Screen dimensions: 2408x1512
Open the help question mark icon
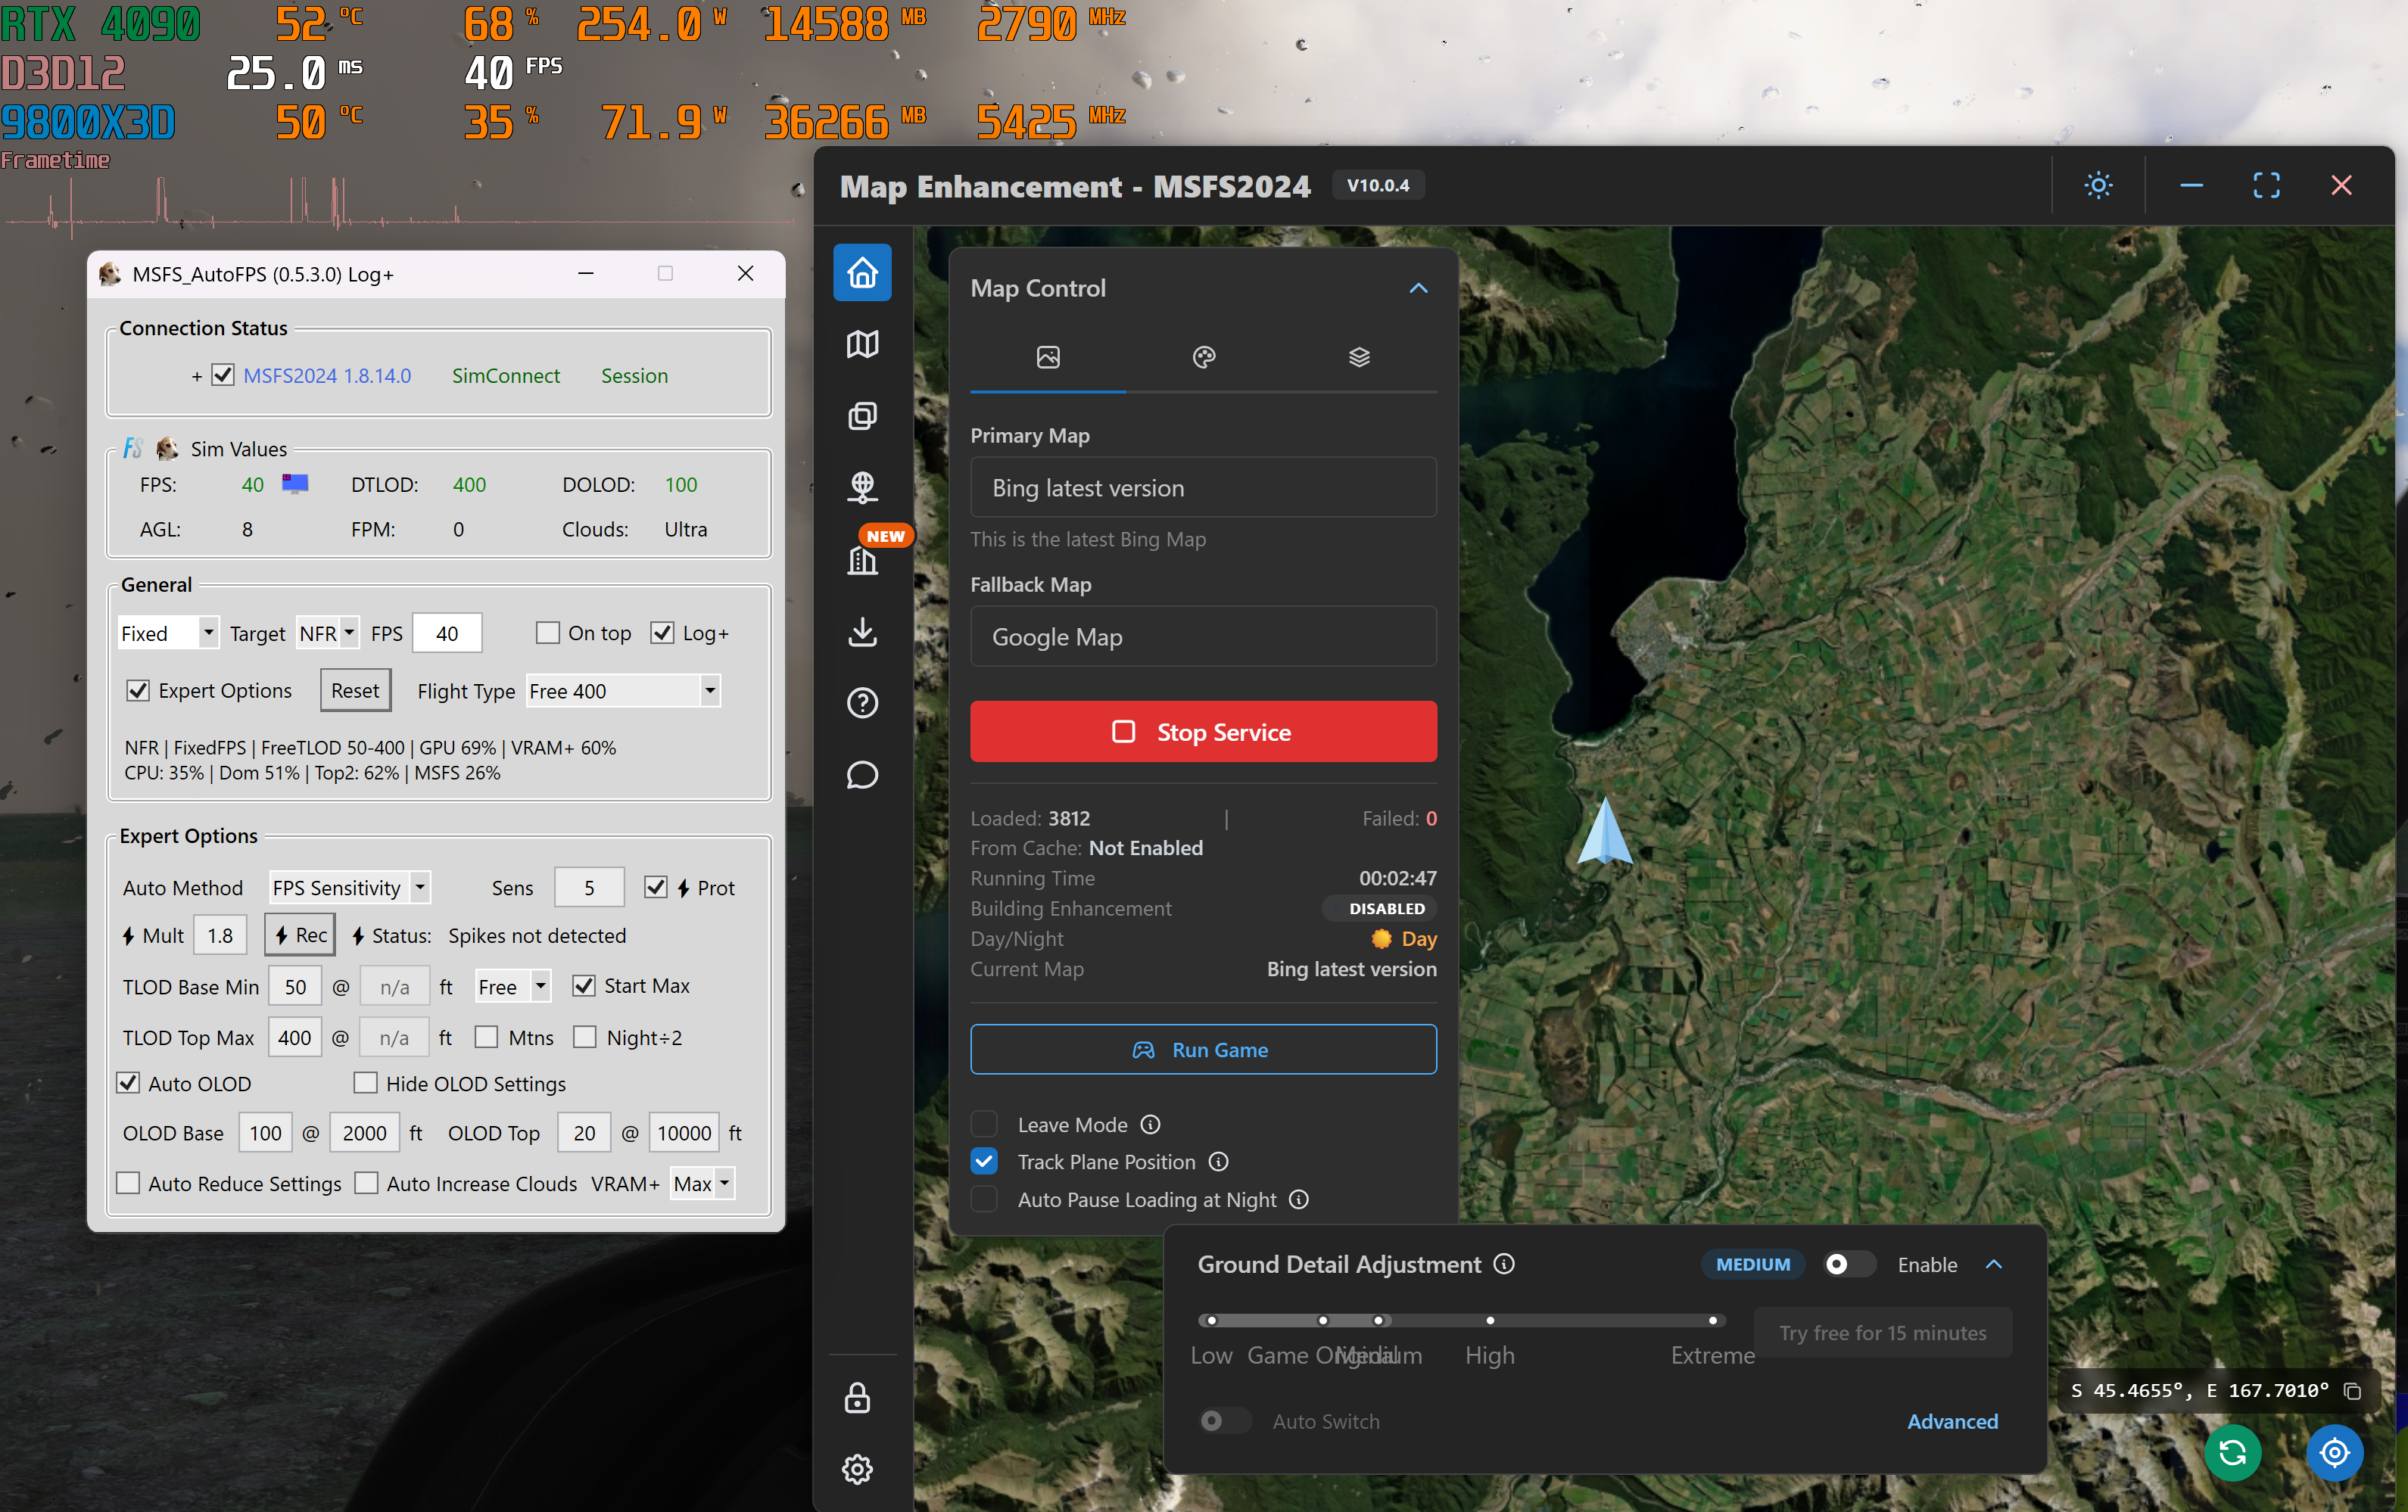[x=862, y=703]
